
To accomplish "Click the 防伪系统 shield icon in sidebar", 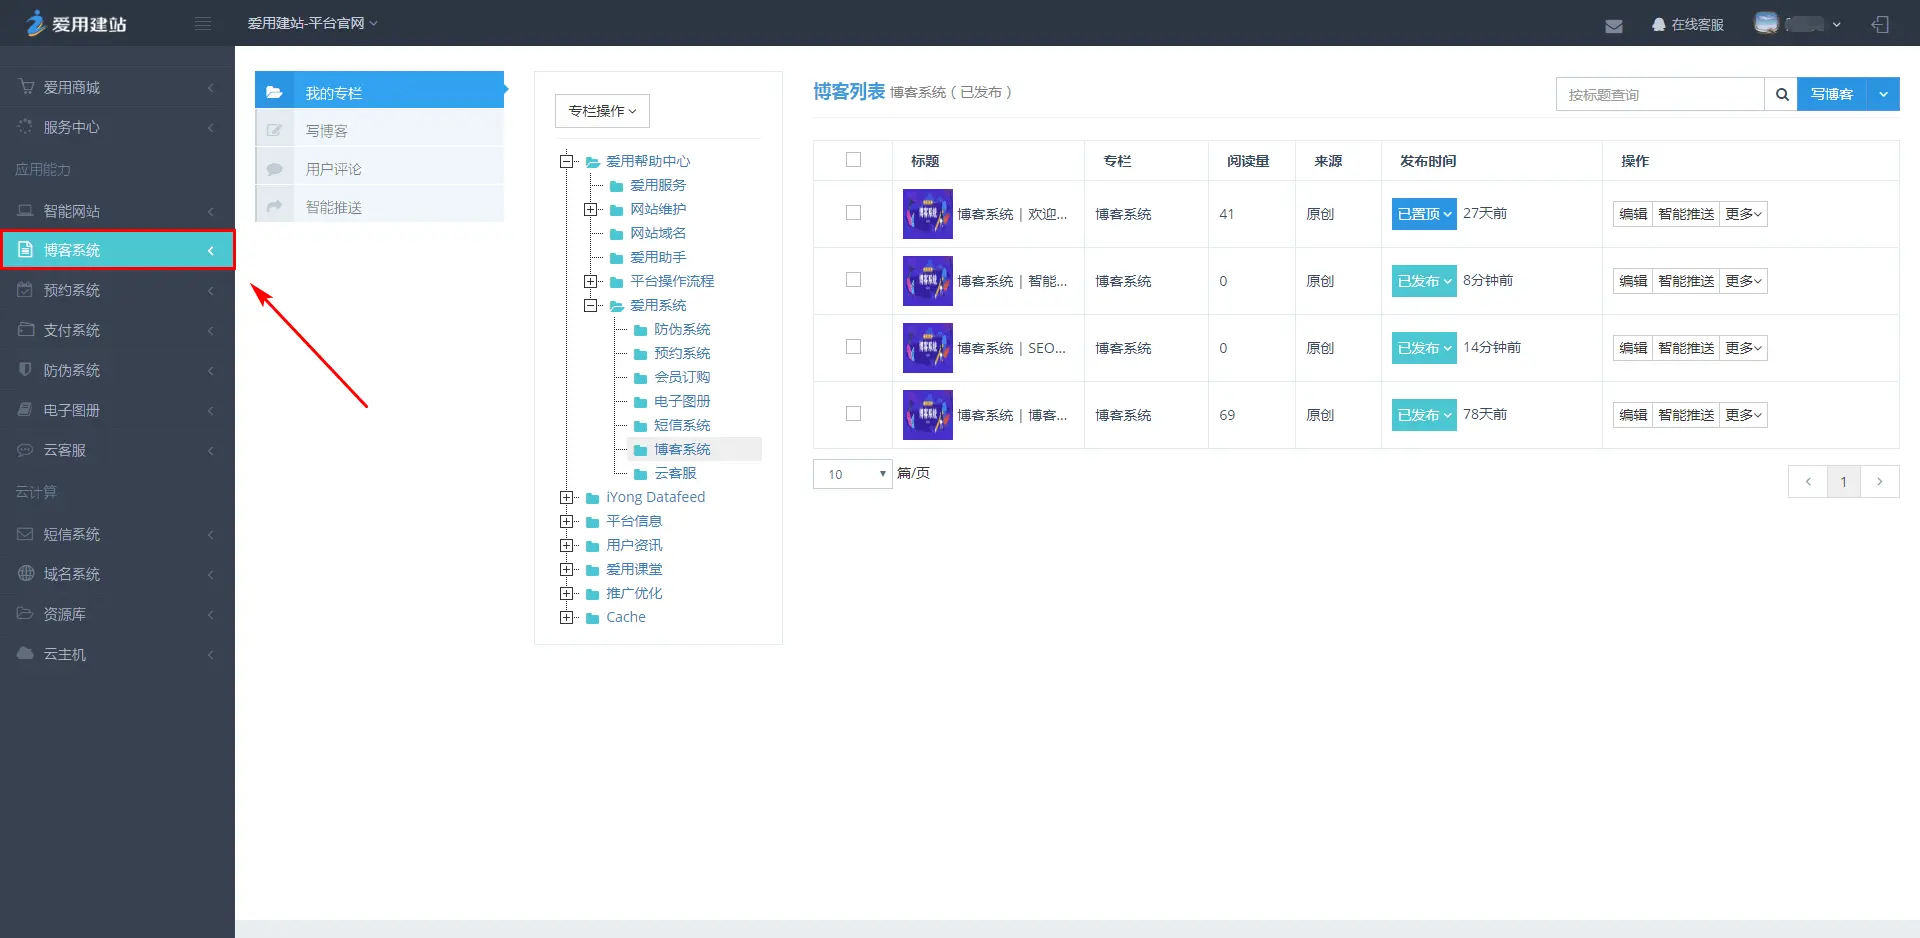I will click(x=26, y=370).
